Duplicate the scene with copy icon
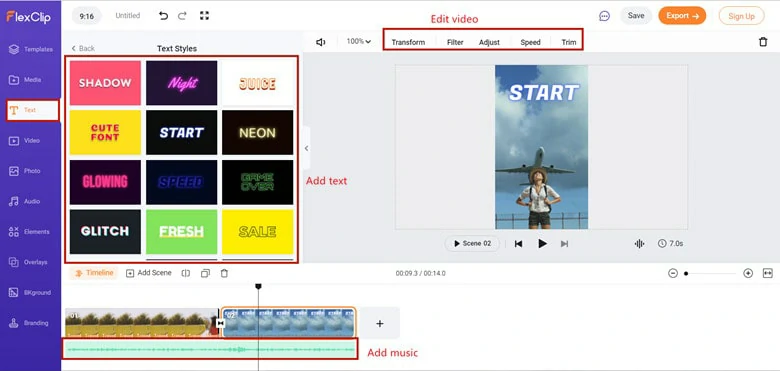780x371 pixels. point(205,273)
